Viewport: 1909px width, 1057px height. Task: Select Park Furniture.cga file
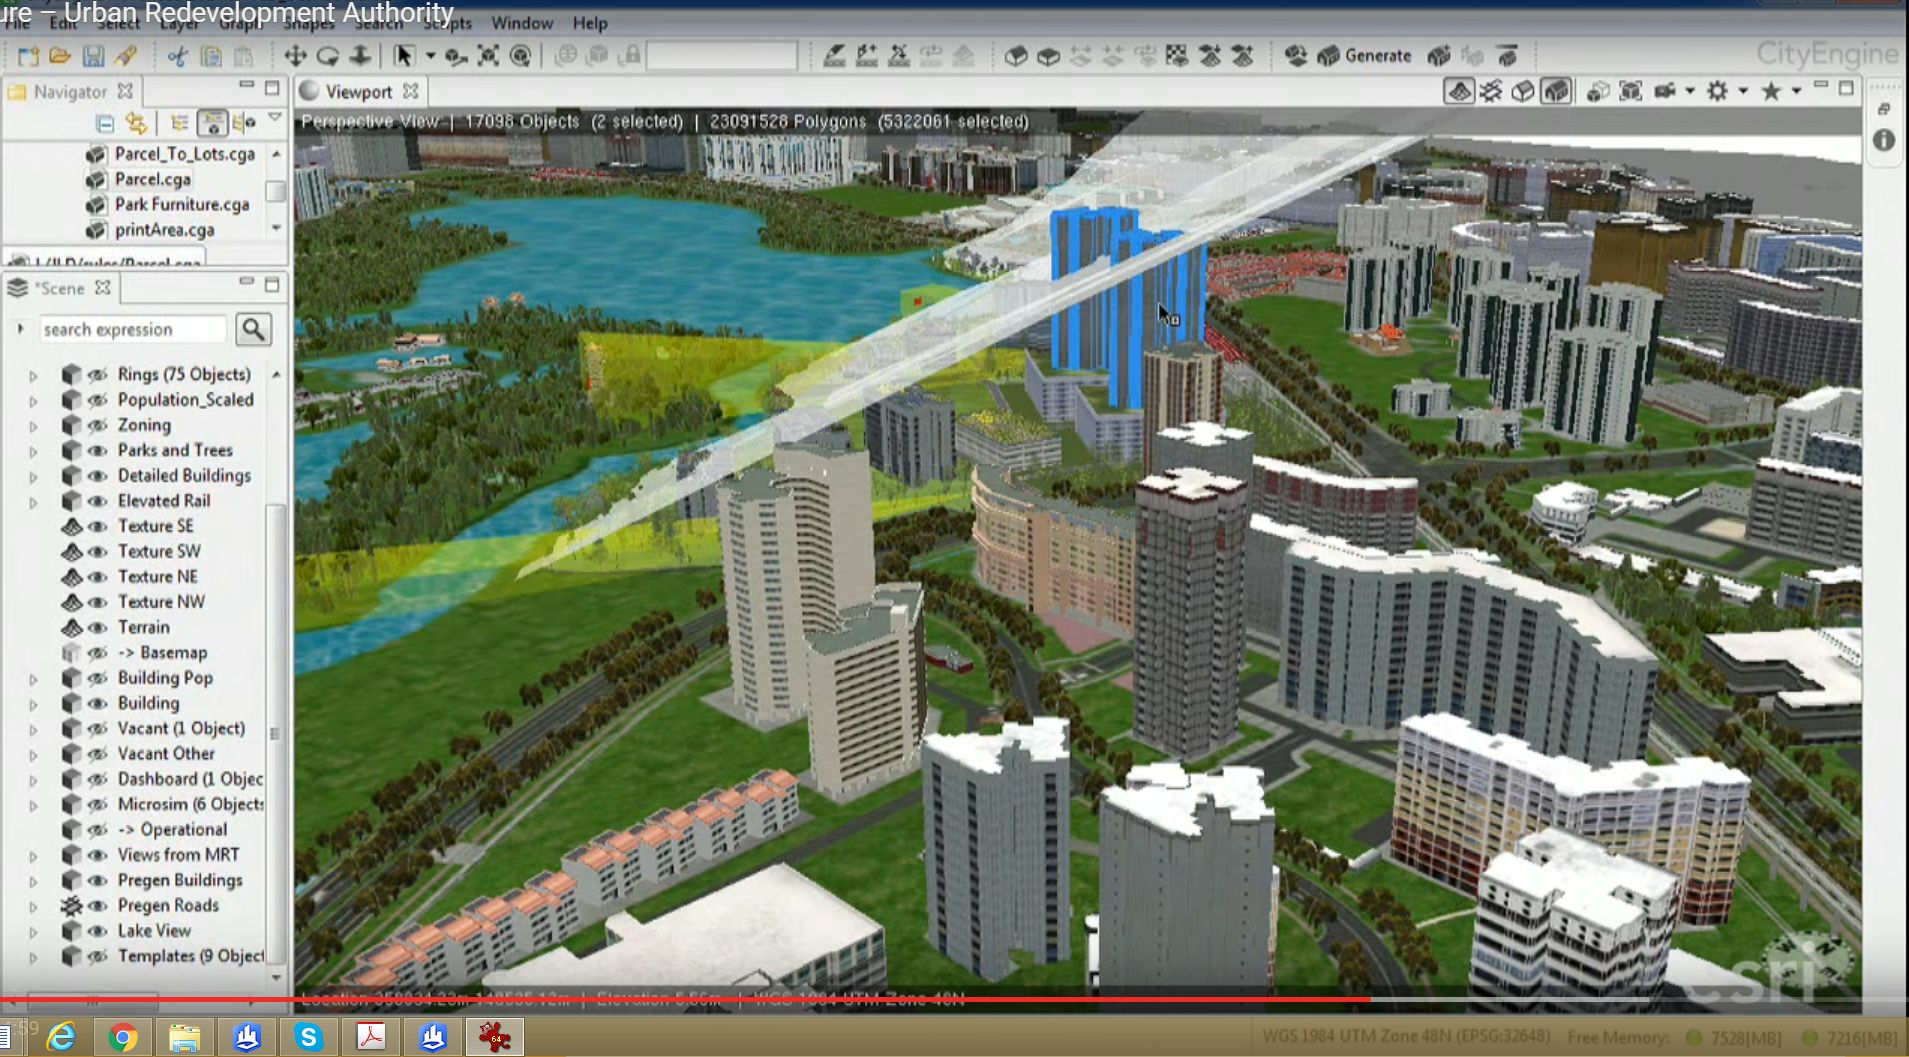click(182, 204)
